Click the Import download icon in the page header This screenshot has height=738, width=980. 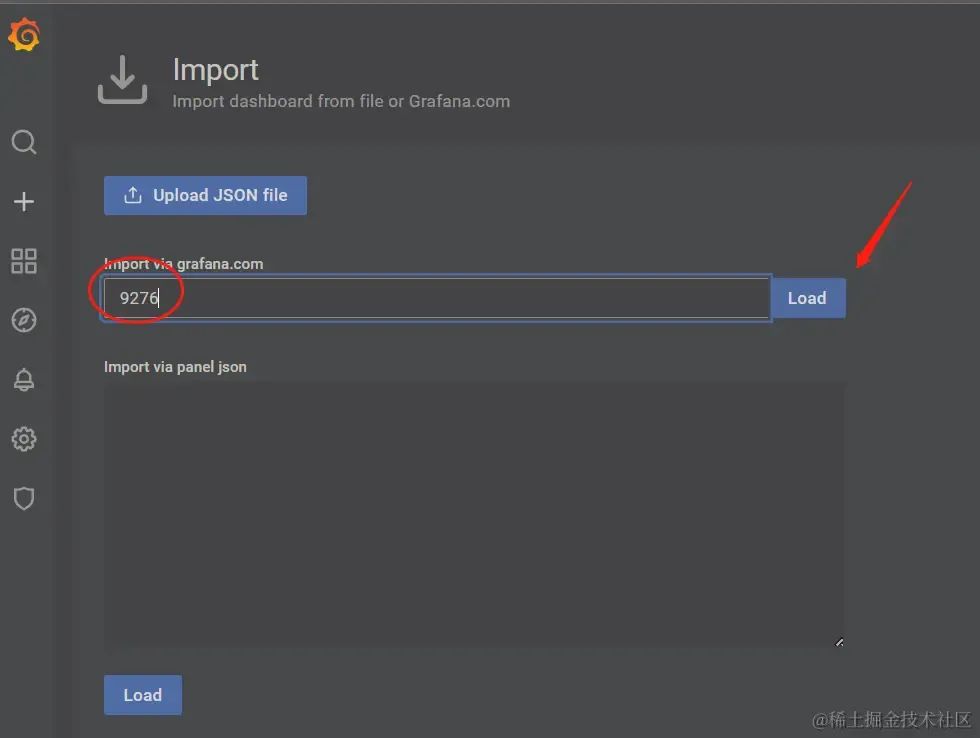(122, 79)
